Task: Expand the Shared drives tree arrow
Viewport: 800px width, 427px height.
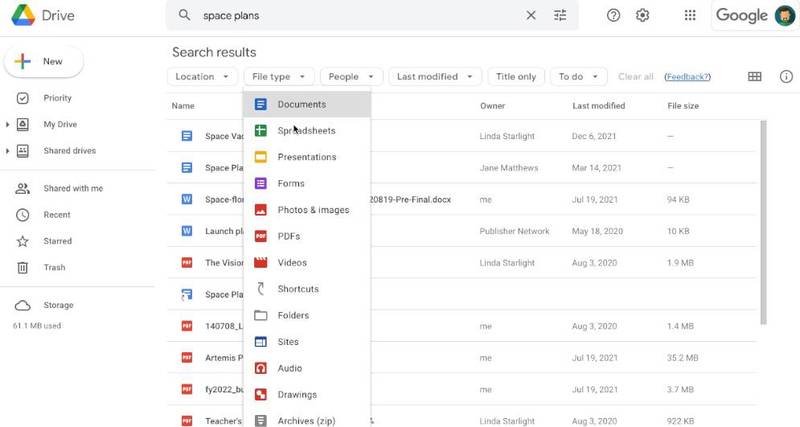Action: (7, 151)
